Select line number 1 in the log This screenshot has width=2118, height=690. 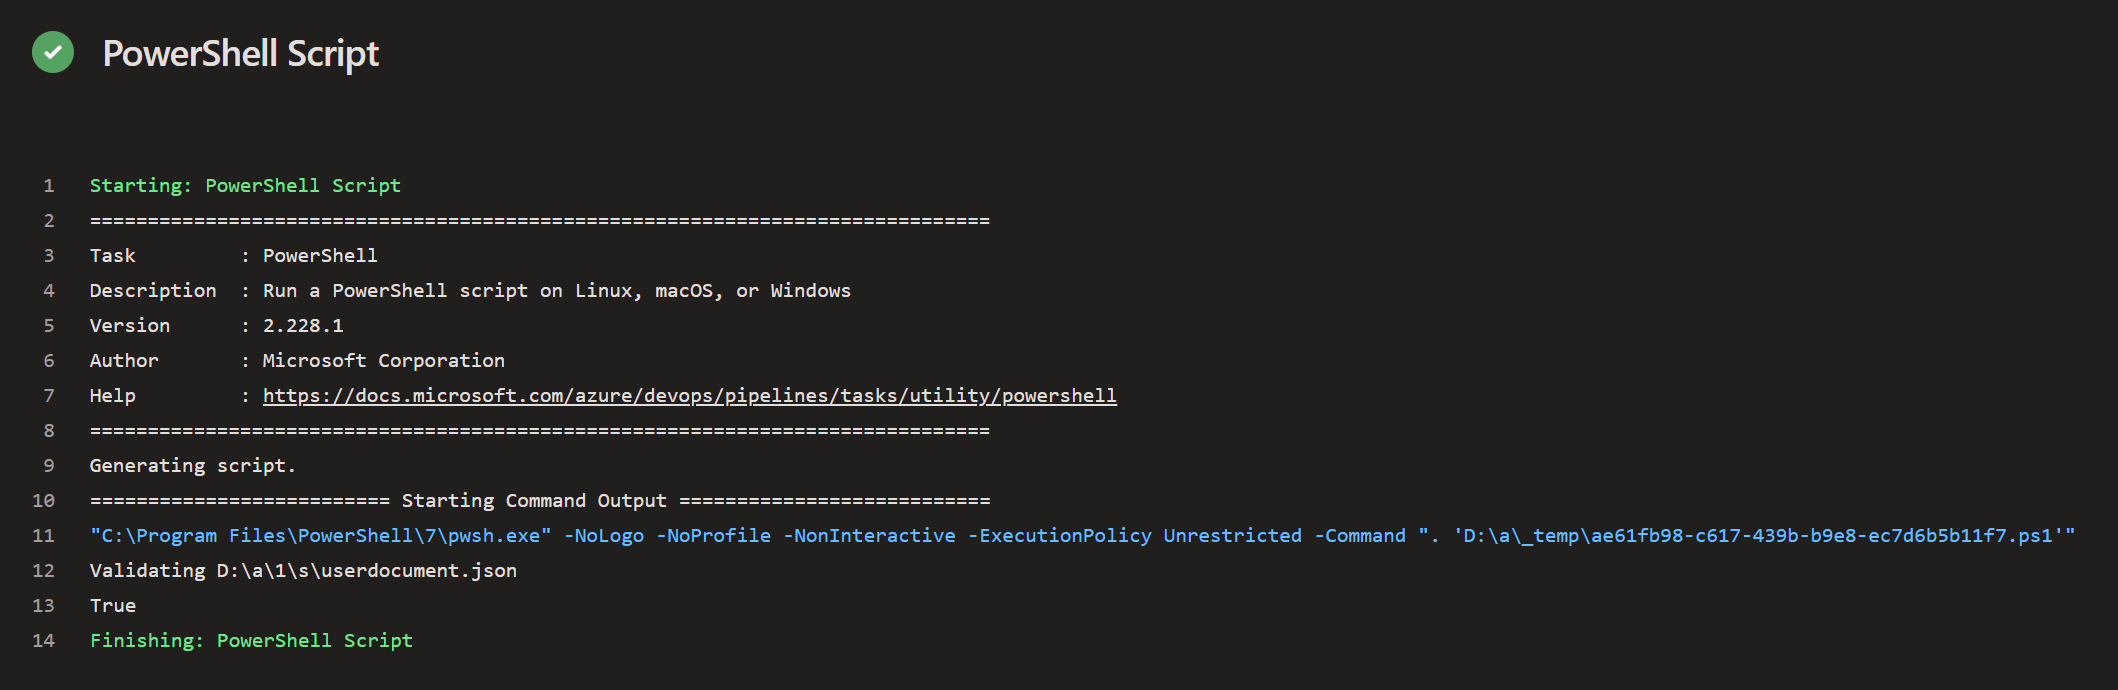click(49, 186)
